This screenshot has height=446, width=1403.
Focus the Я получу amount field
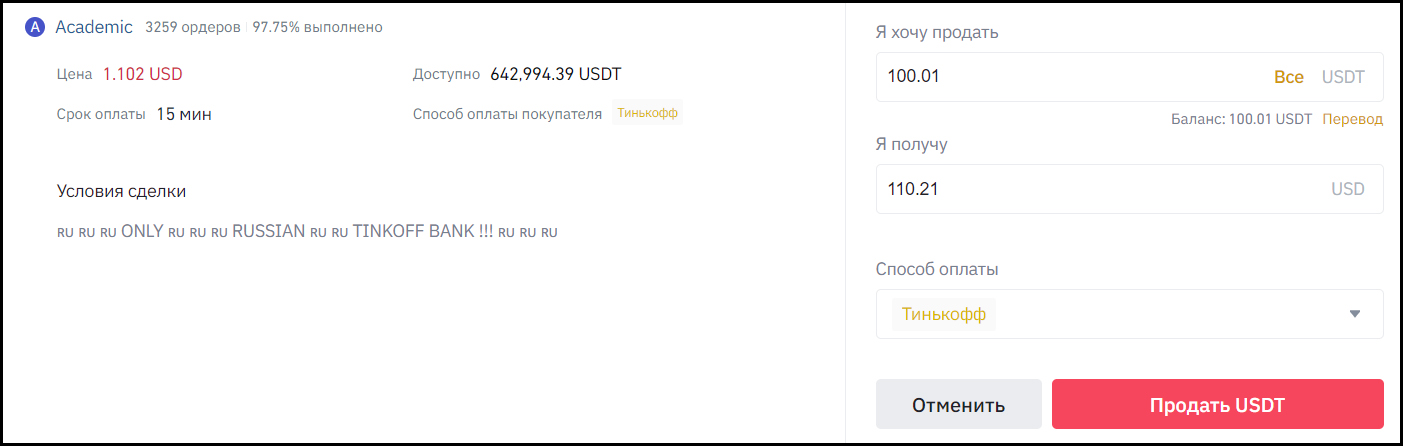pos(1129,189)
